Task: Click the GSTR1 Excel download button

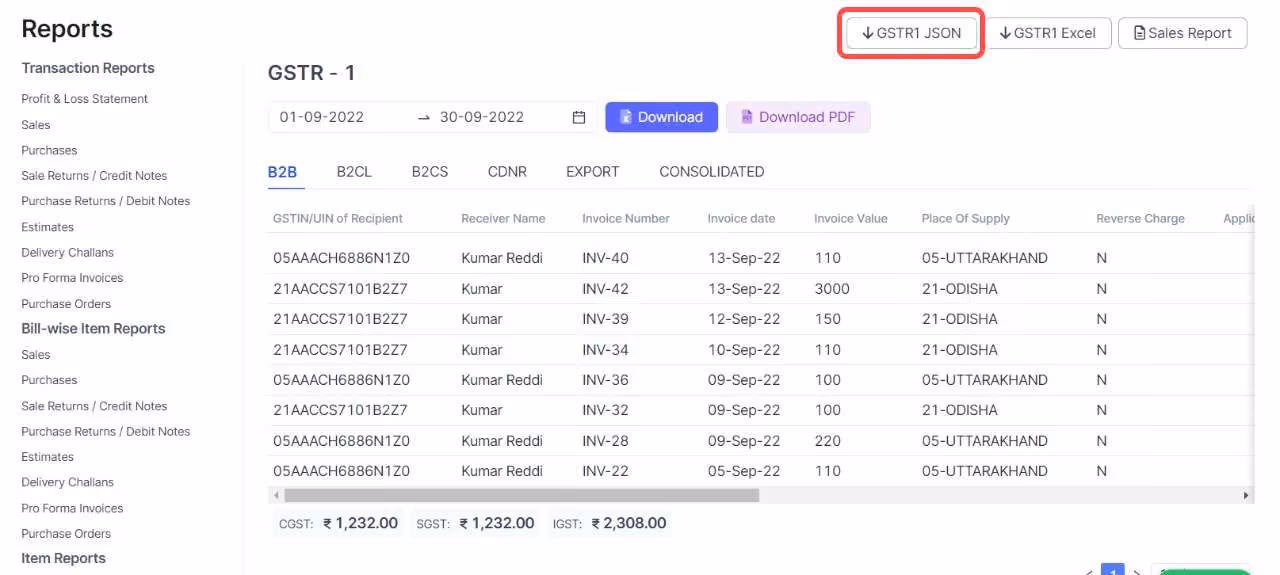Action: click(x=1048, y=33)
